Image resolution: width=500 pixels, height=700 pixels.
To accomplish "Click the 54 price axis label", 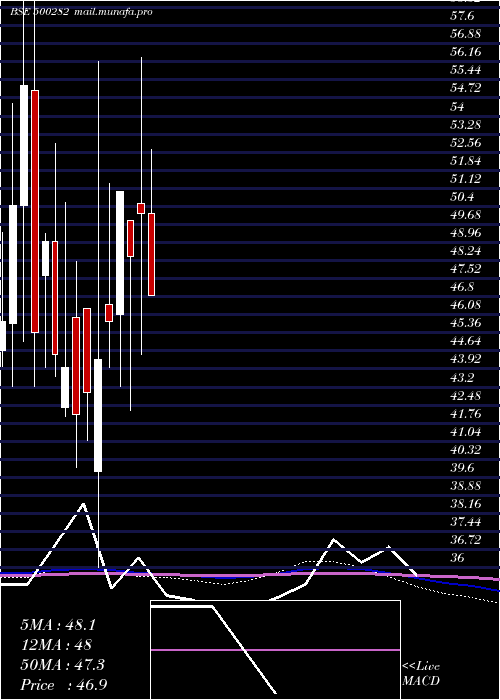I will [x=458, y=106].
